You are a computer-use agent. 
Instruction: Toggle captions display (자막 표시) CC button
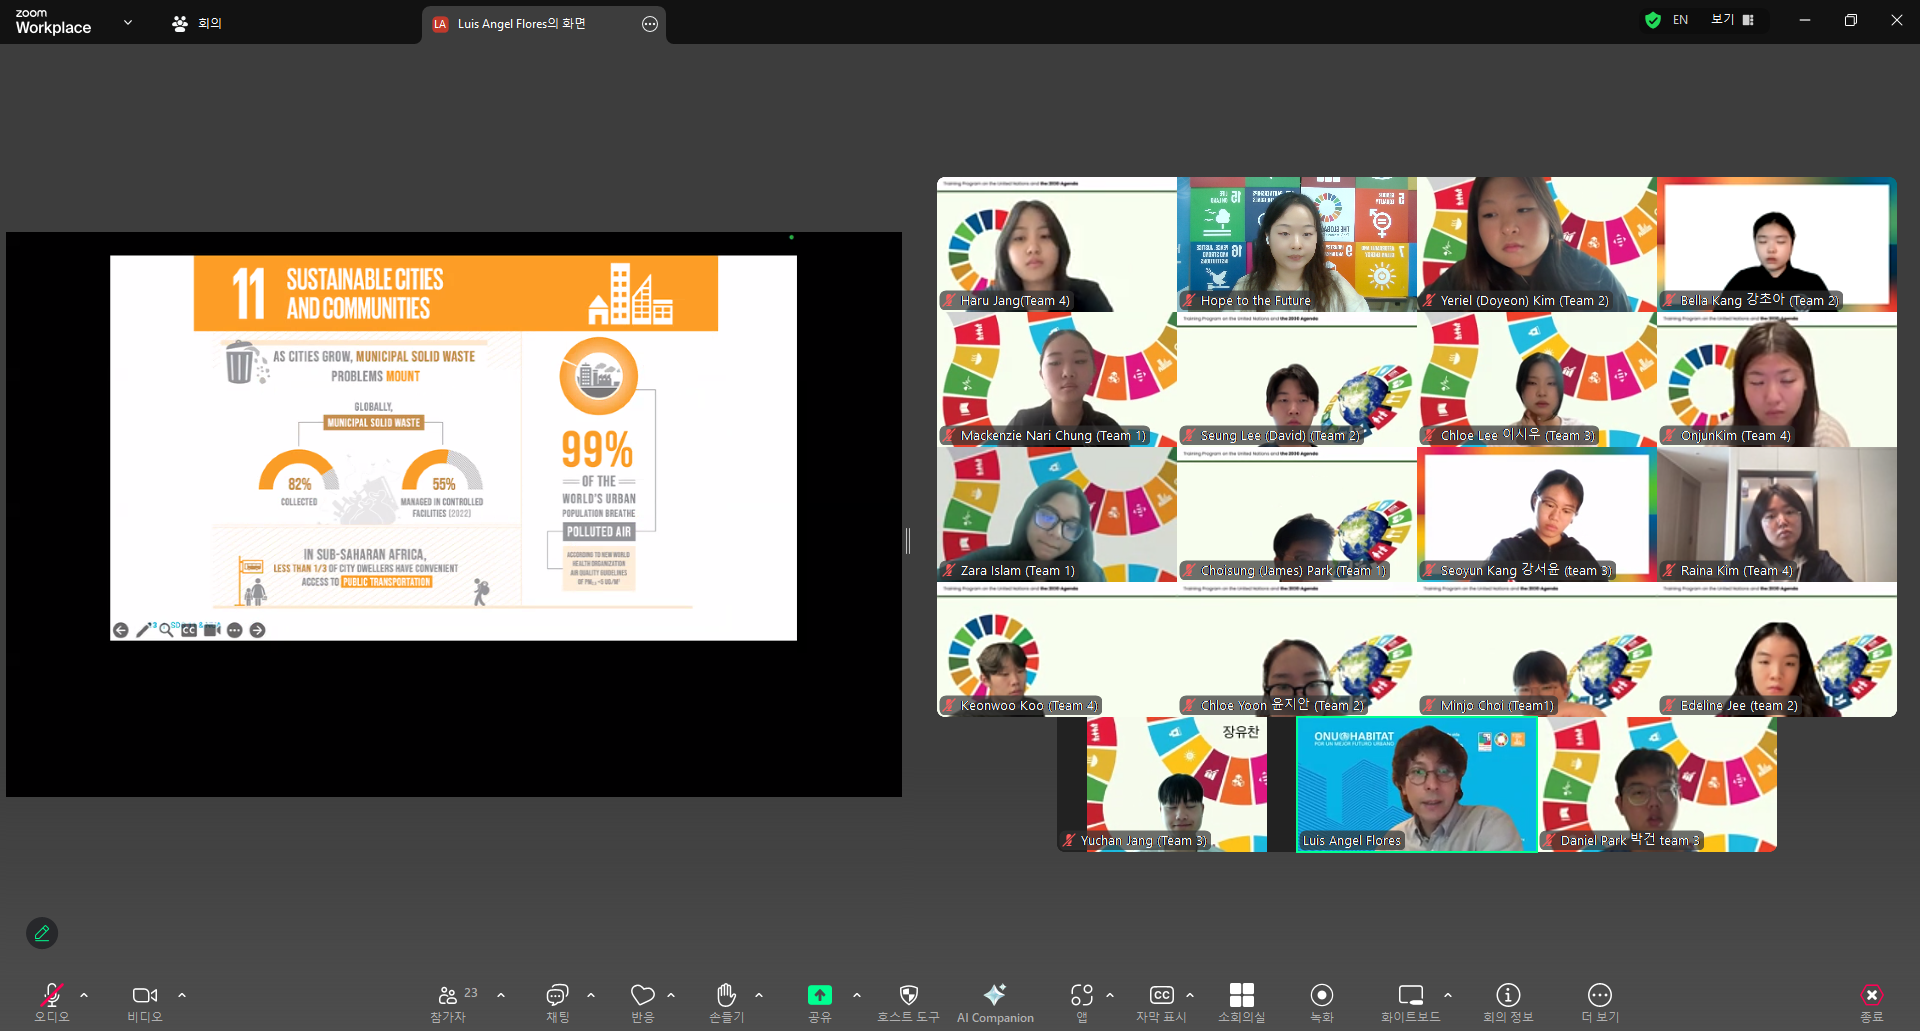tap(1161, 995)
